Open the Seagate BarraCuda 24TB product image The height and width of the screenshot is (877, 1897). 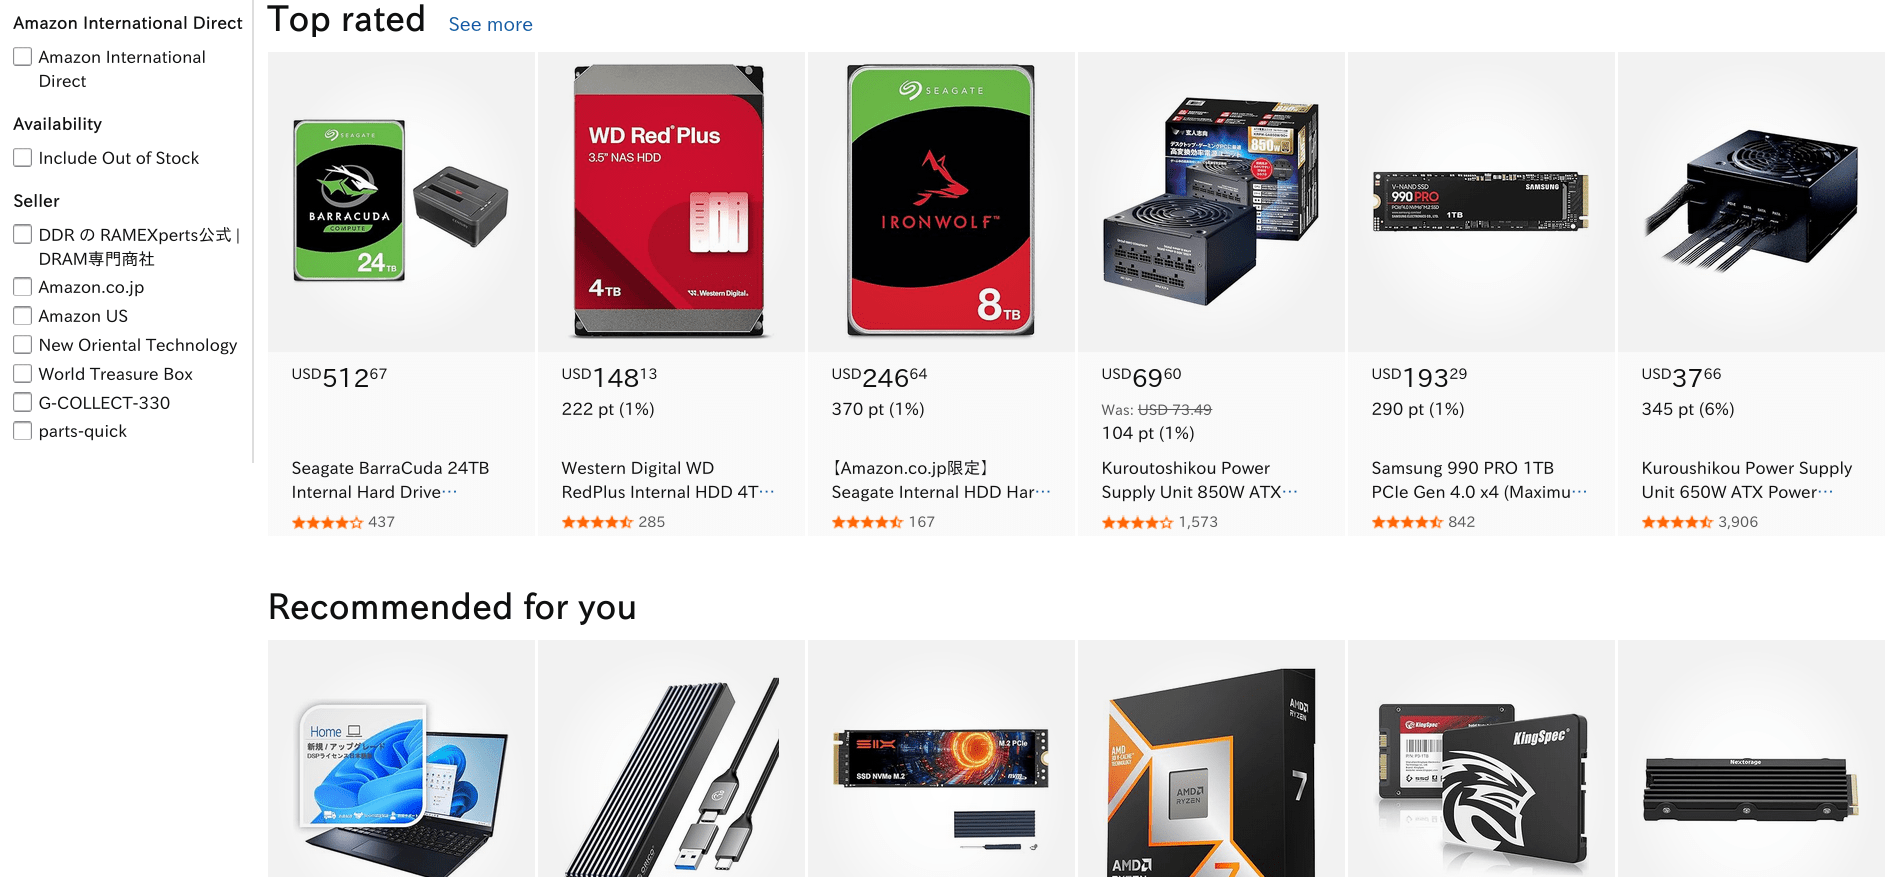click(x=401, y=202)
